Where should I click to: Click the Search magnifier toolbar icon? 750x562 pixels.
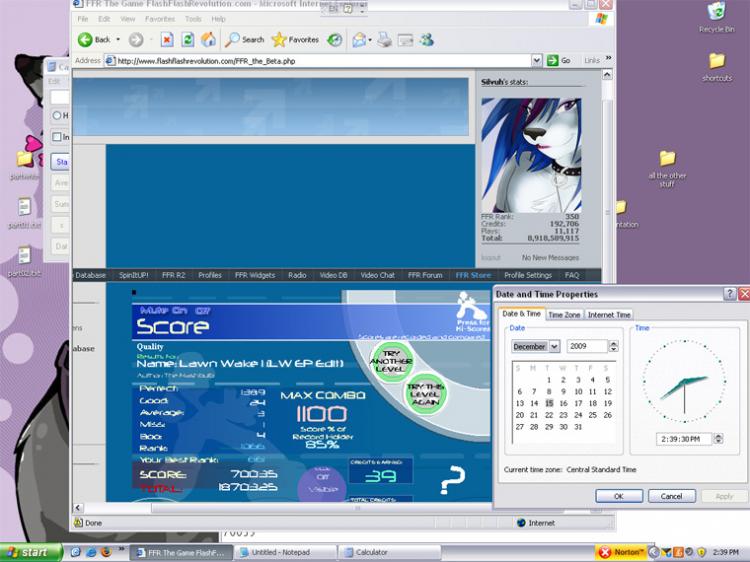pyautogui.click(x=232, y=40)
